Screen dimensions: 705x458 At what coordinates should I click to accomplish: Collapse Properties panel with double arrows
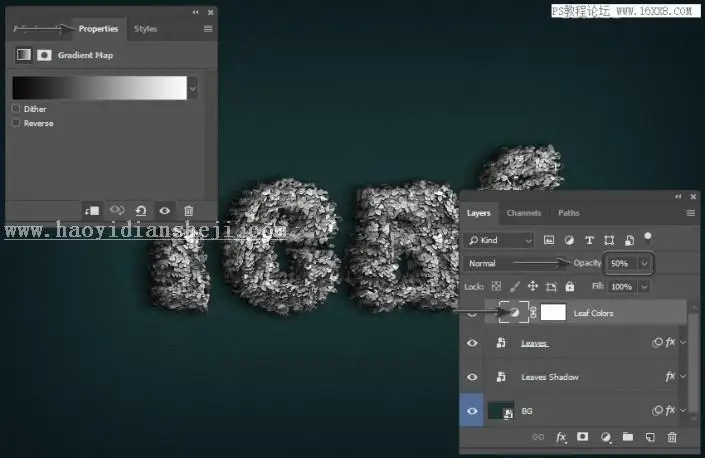195,12
